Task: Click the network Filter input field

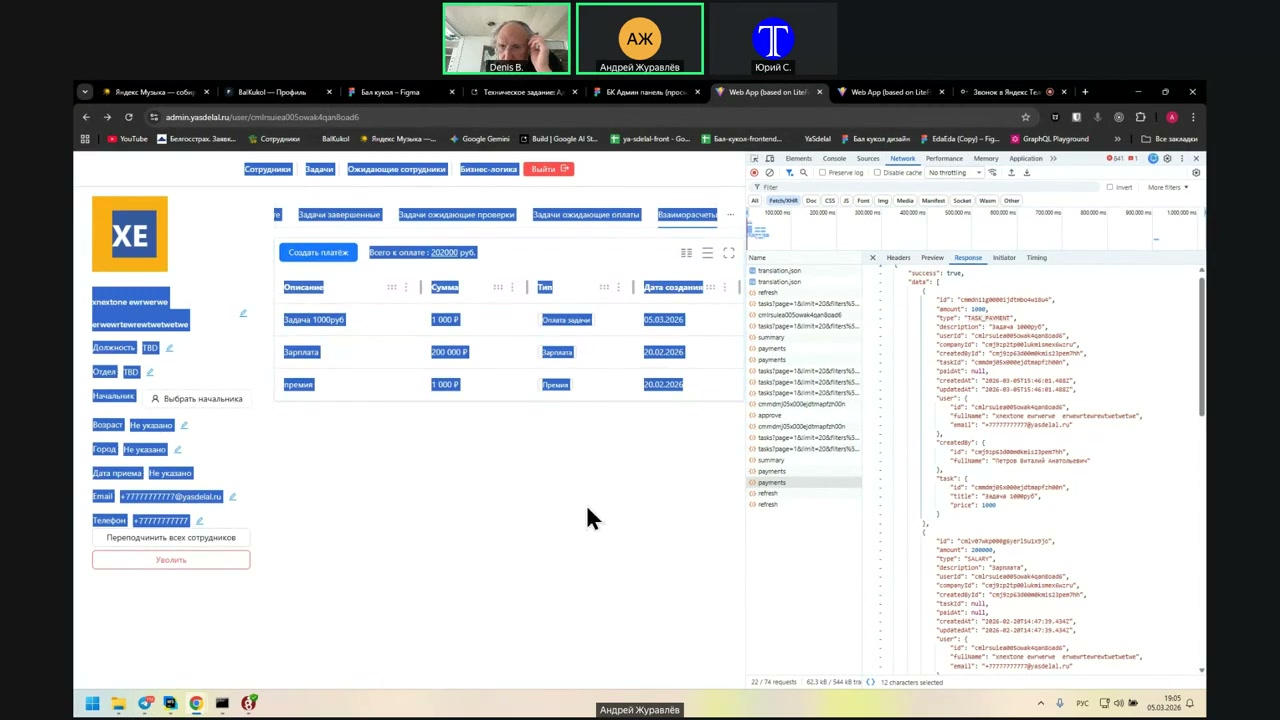Action: coord(900,187)
